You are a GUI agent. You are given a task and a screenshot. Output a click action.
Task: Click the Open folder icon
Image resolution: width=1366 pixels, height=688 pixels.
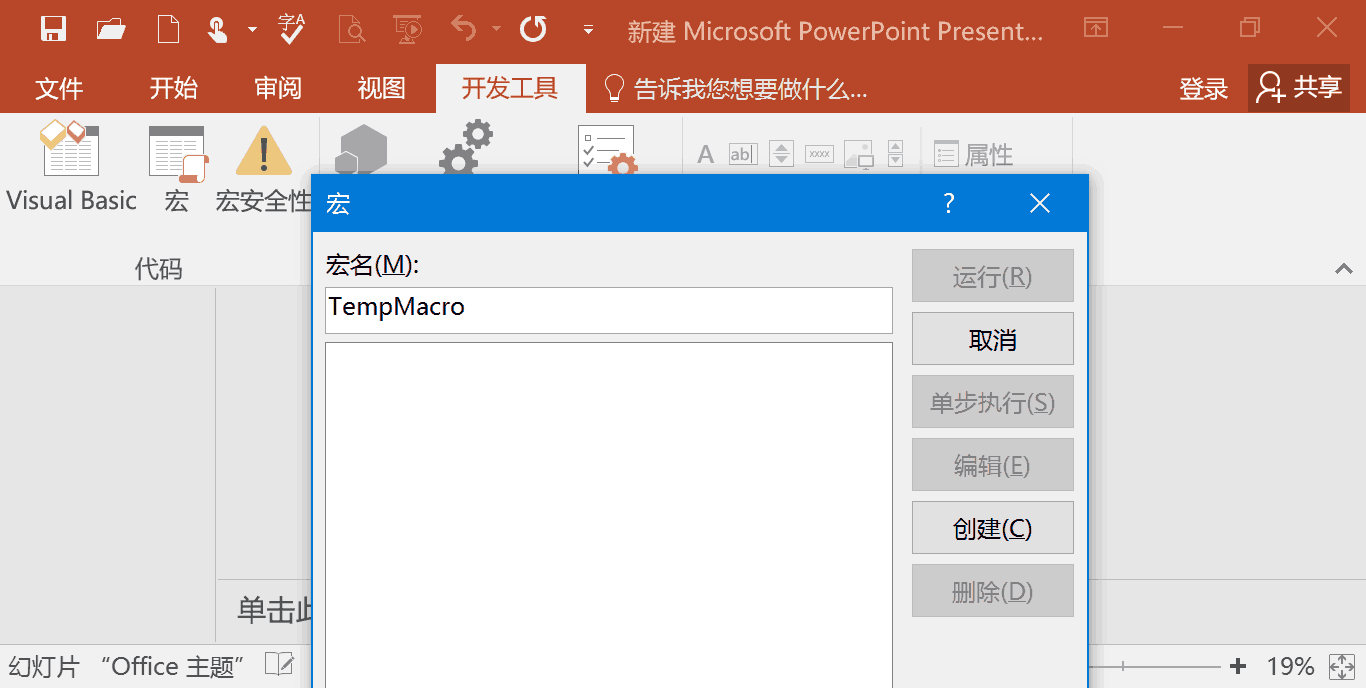pos(110,29)
